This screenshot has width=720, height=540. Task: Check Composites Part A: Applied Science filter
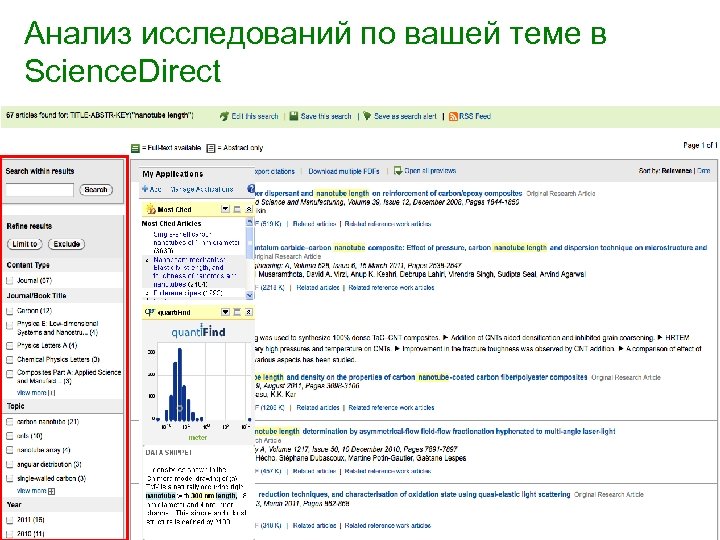(10, 374)
